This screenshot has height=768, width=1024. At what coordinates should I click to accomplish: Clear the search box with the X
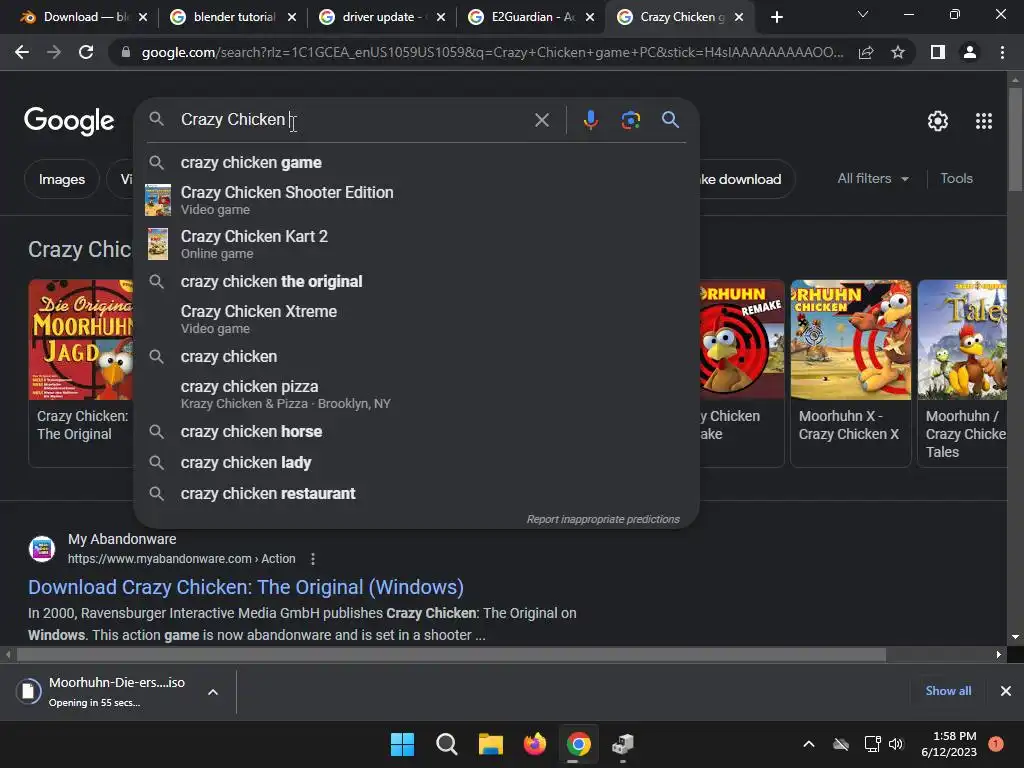point(541,120)
